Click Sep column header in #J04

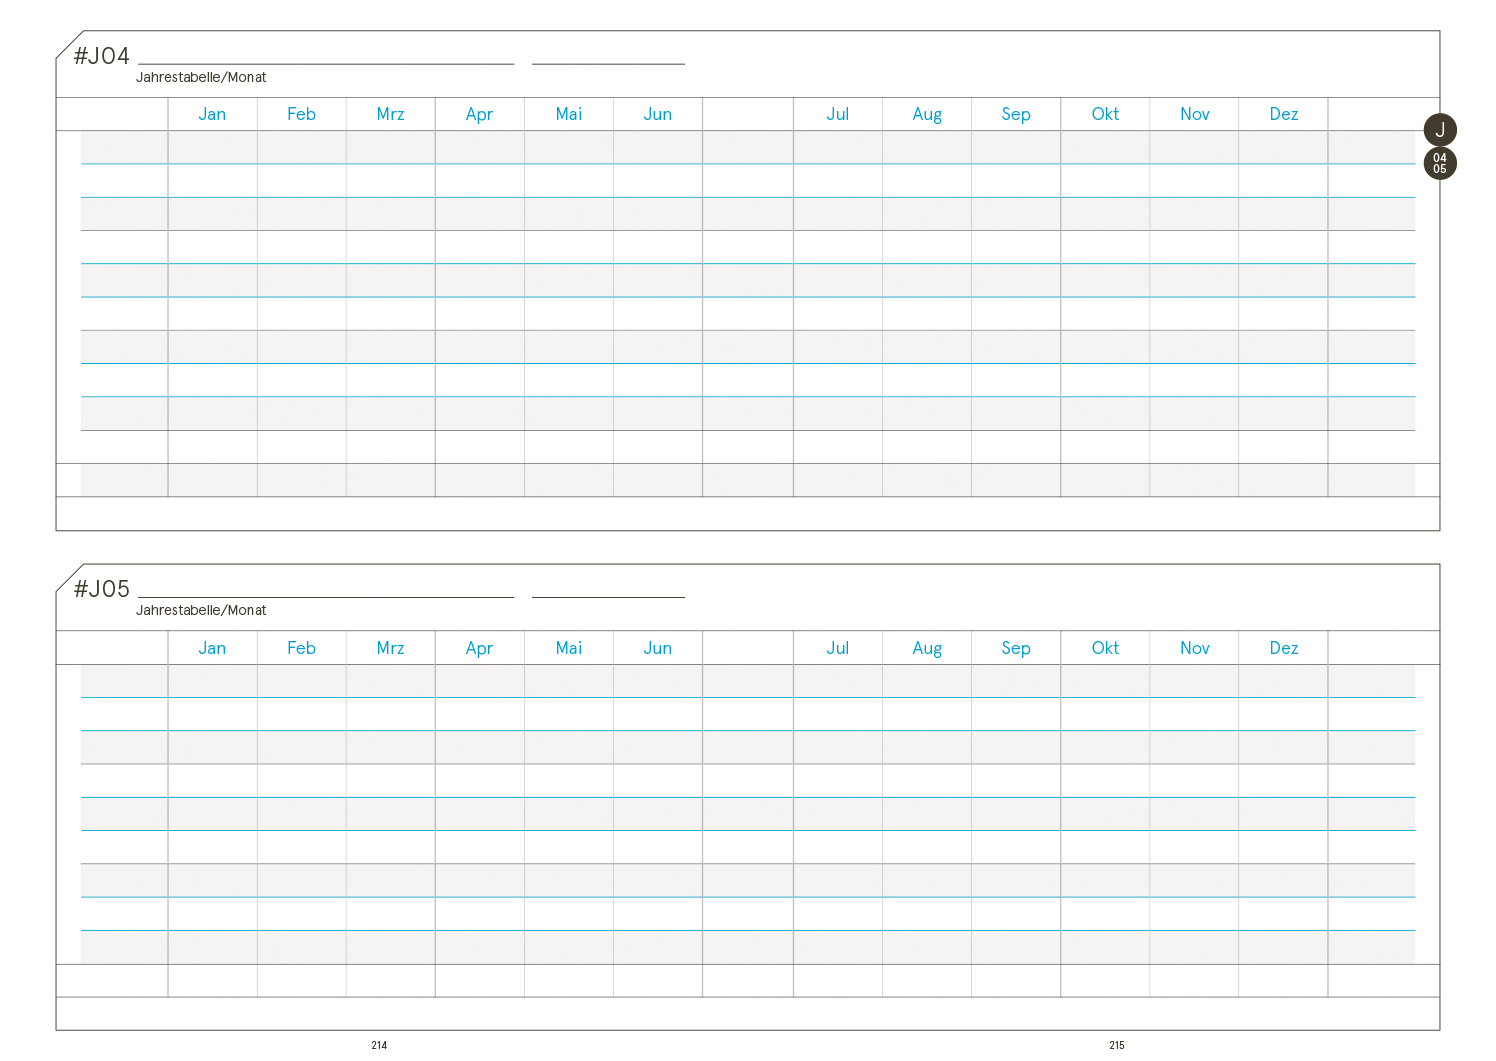click(x=1016, y=114)
